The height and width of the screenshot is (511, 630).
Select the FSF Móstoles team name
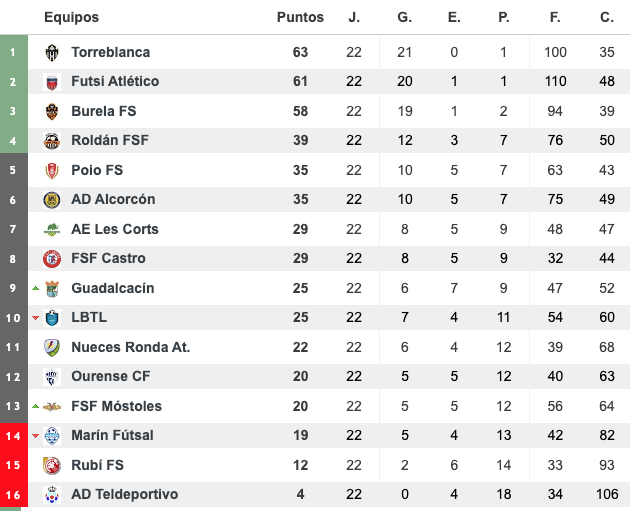(116, 406)
